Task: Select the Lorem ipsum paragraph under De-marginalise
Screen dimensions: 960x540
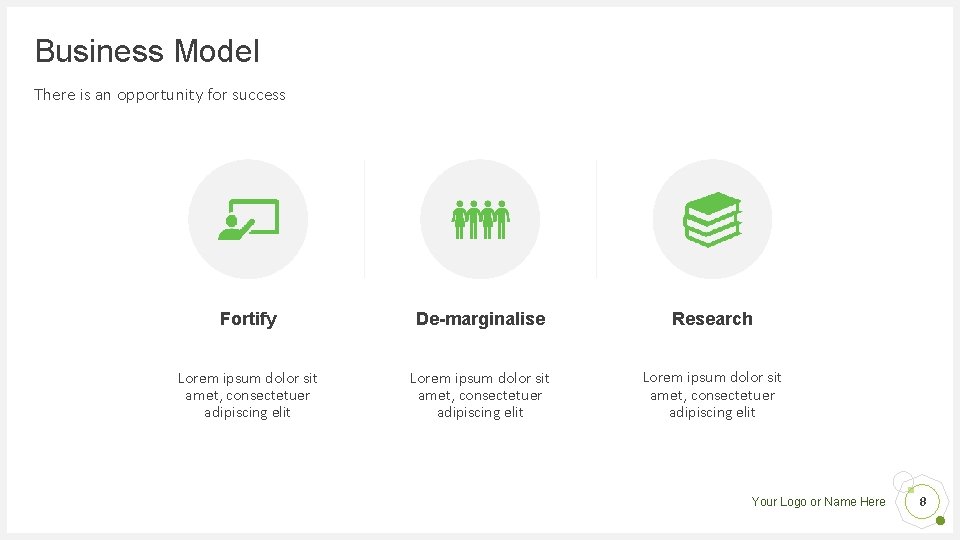Action: pos(480,395)
